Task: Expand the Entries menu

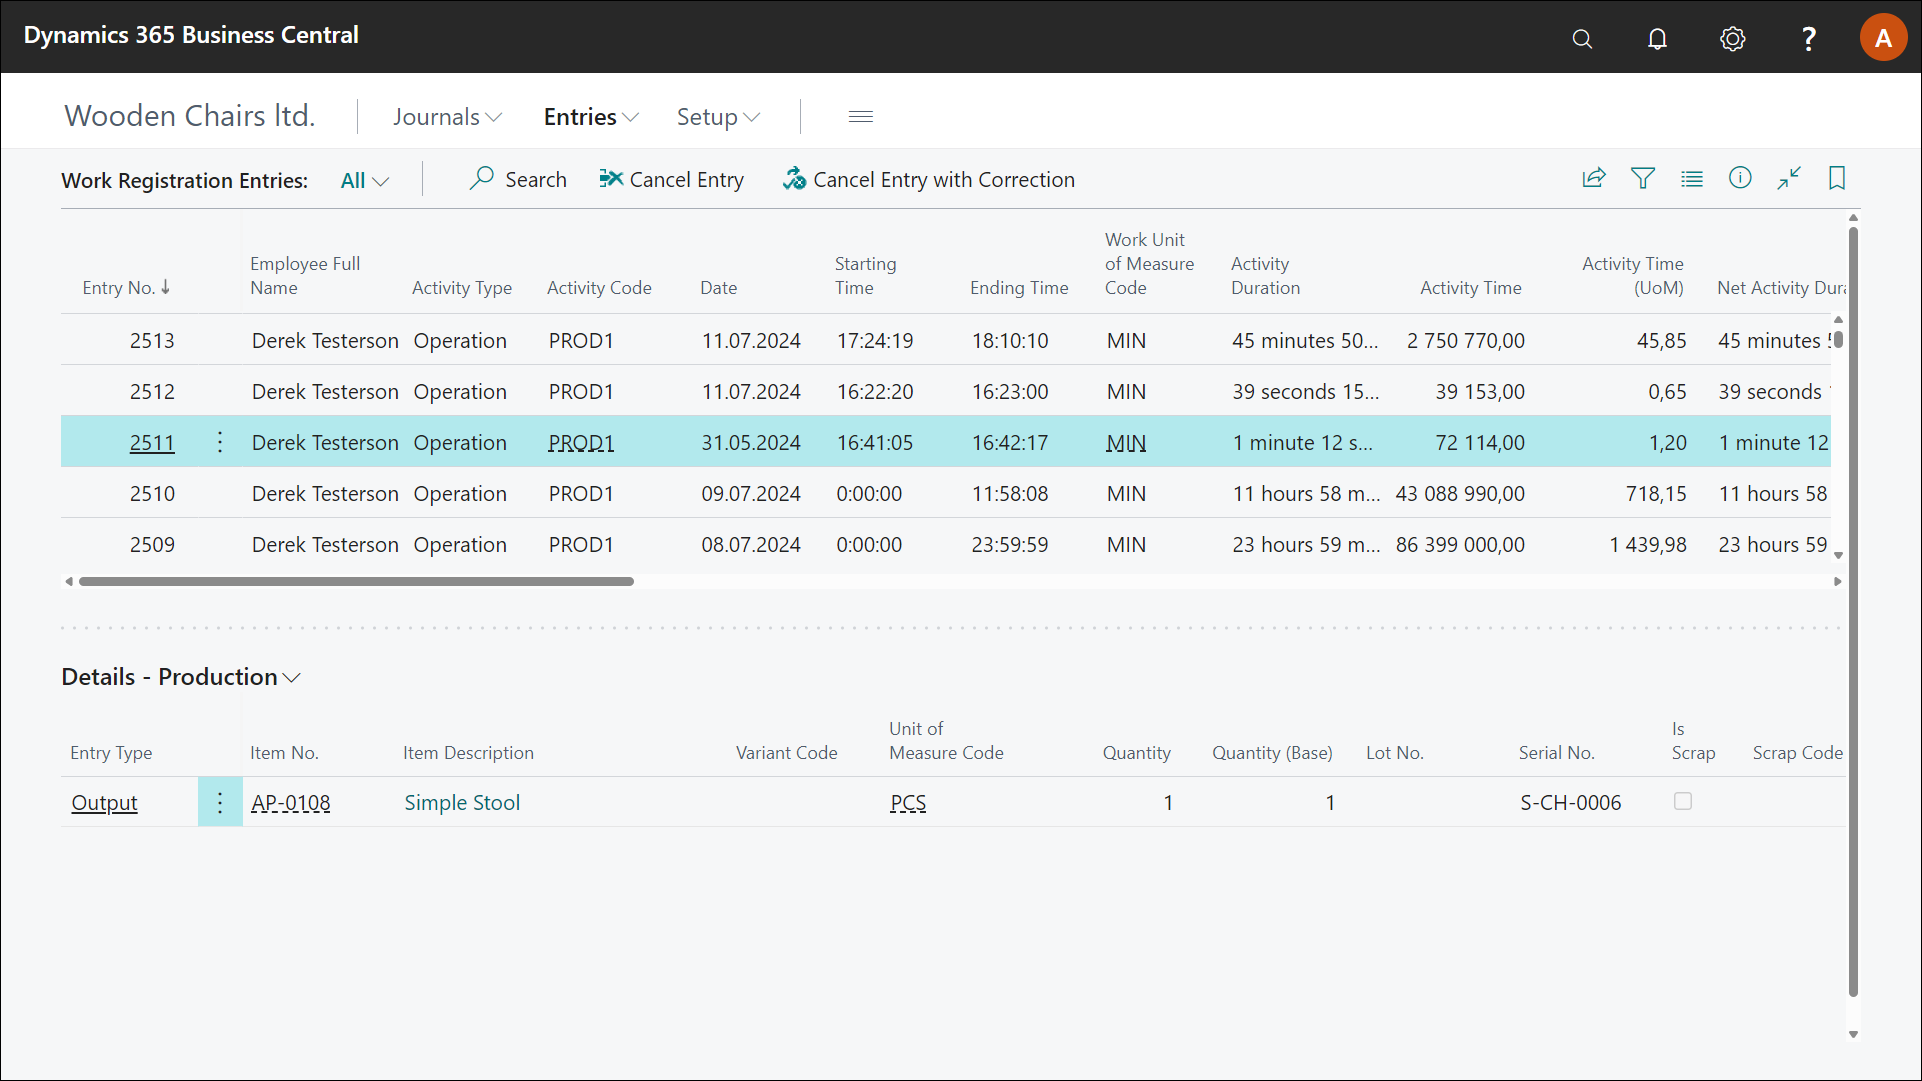Action: click(x=591, y=117)
